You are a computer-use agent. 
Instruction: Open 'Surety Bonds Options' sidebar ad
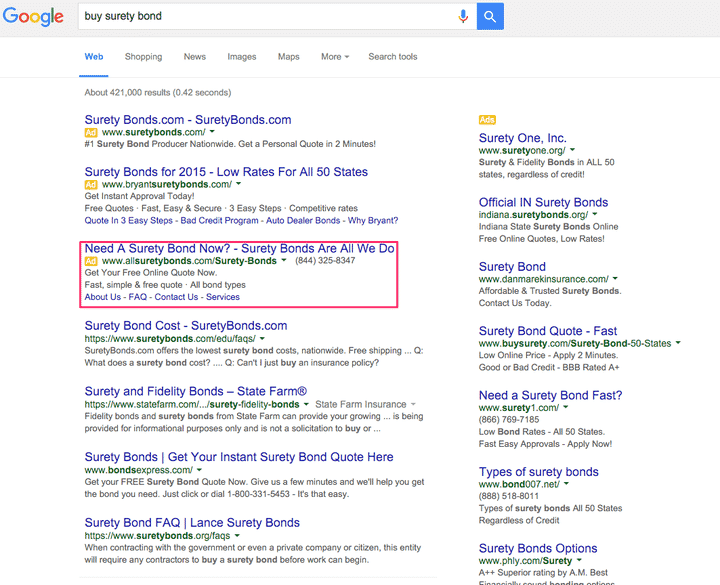(538, 549)
